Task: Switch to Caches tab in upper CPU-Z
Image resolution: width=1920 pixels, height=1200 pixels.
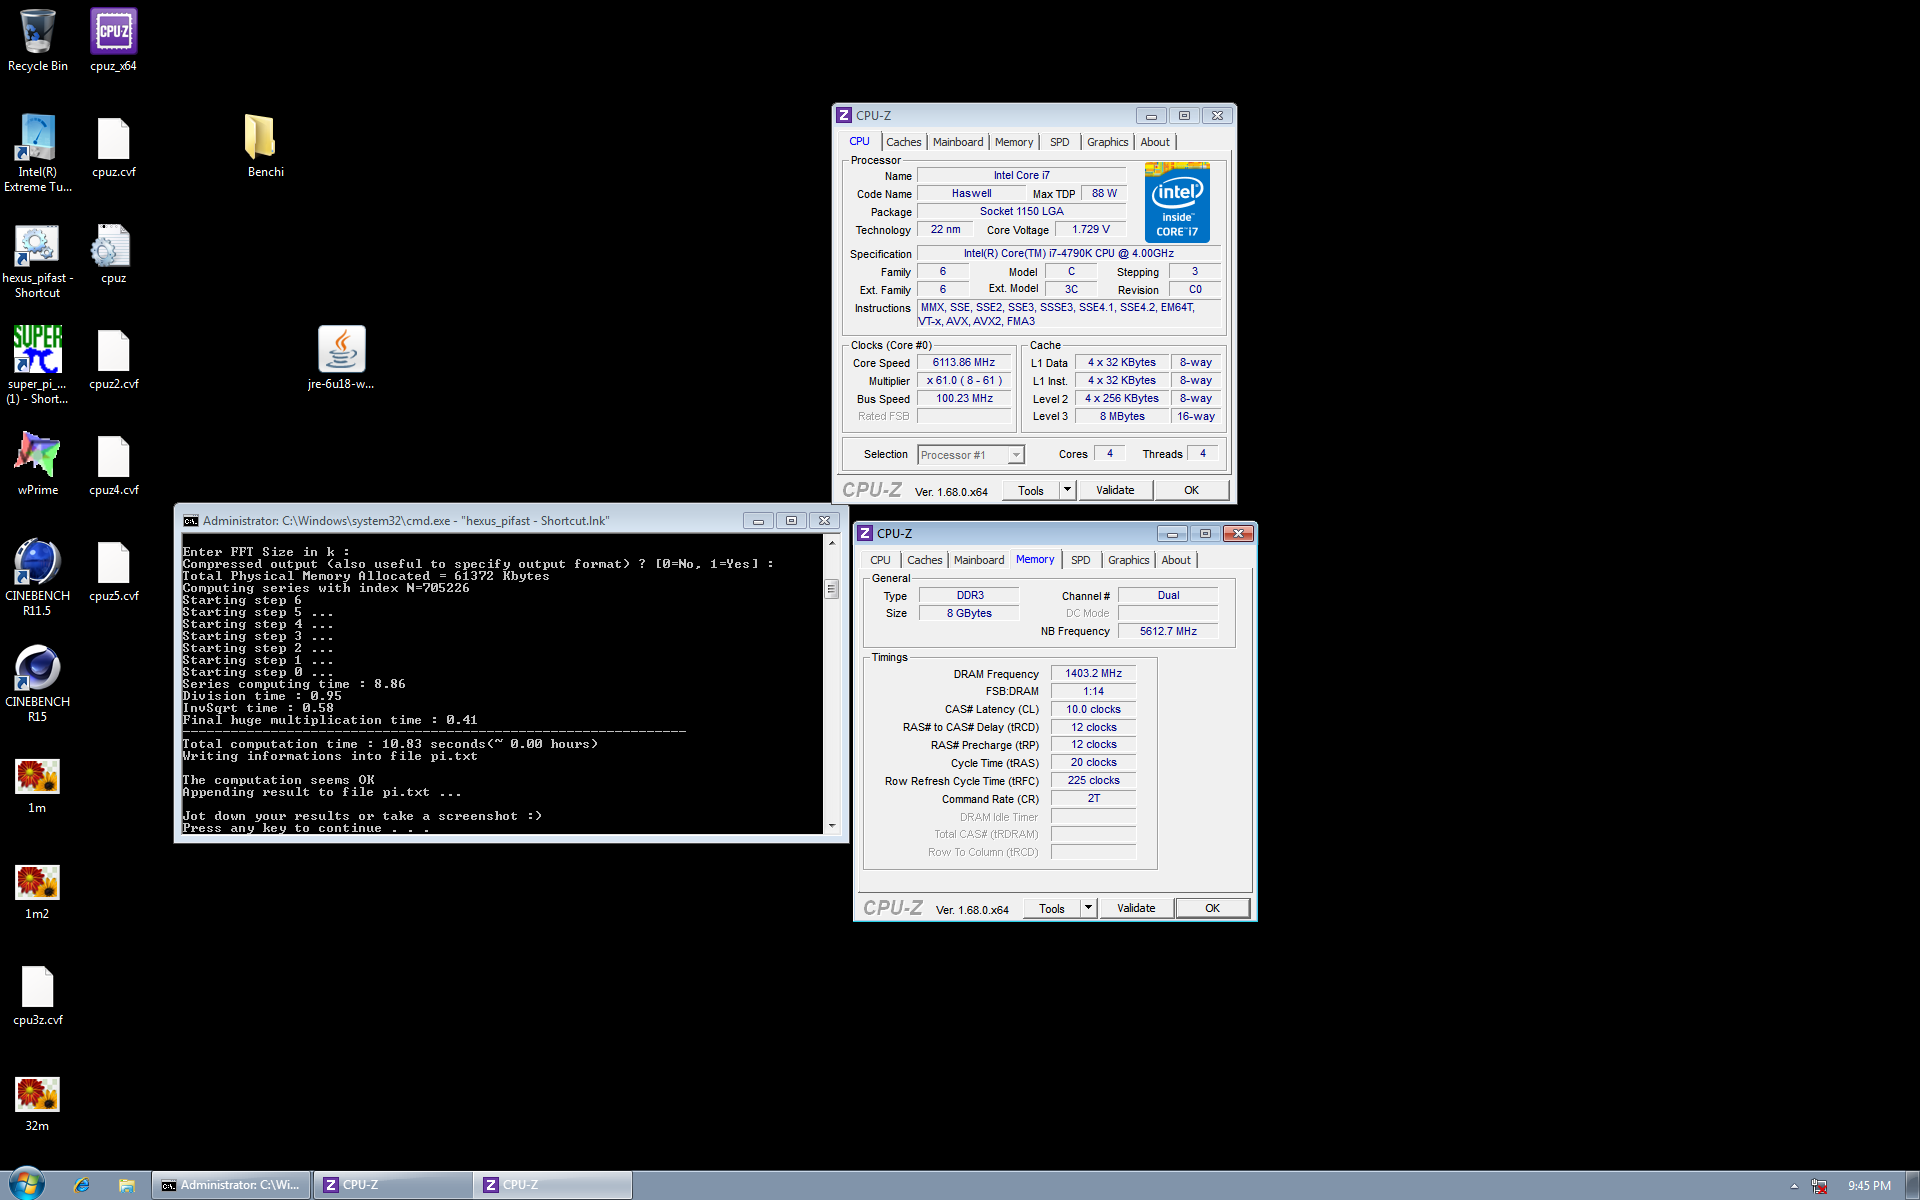Action: pos(903,142)
